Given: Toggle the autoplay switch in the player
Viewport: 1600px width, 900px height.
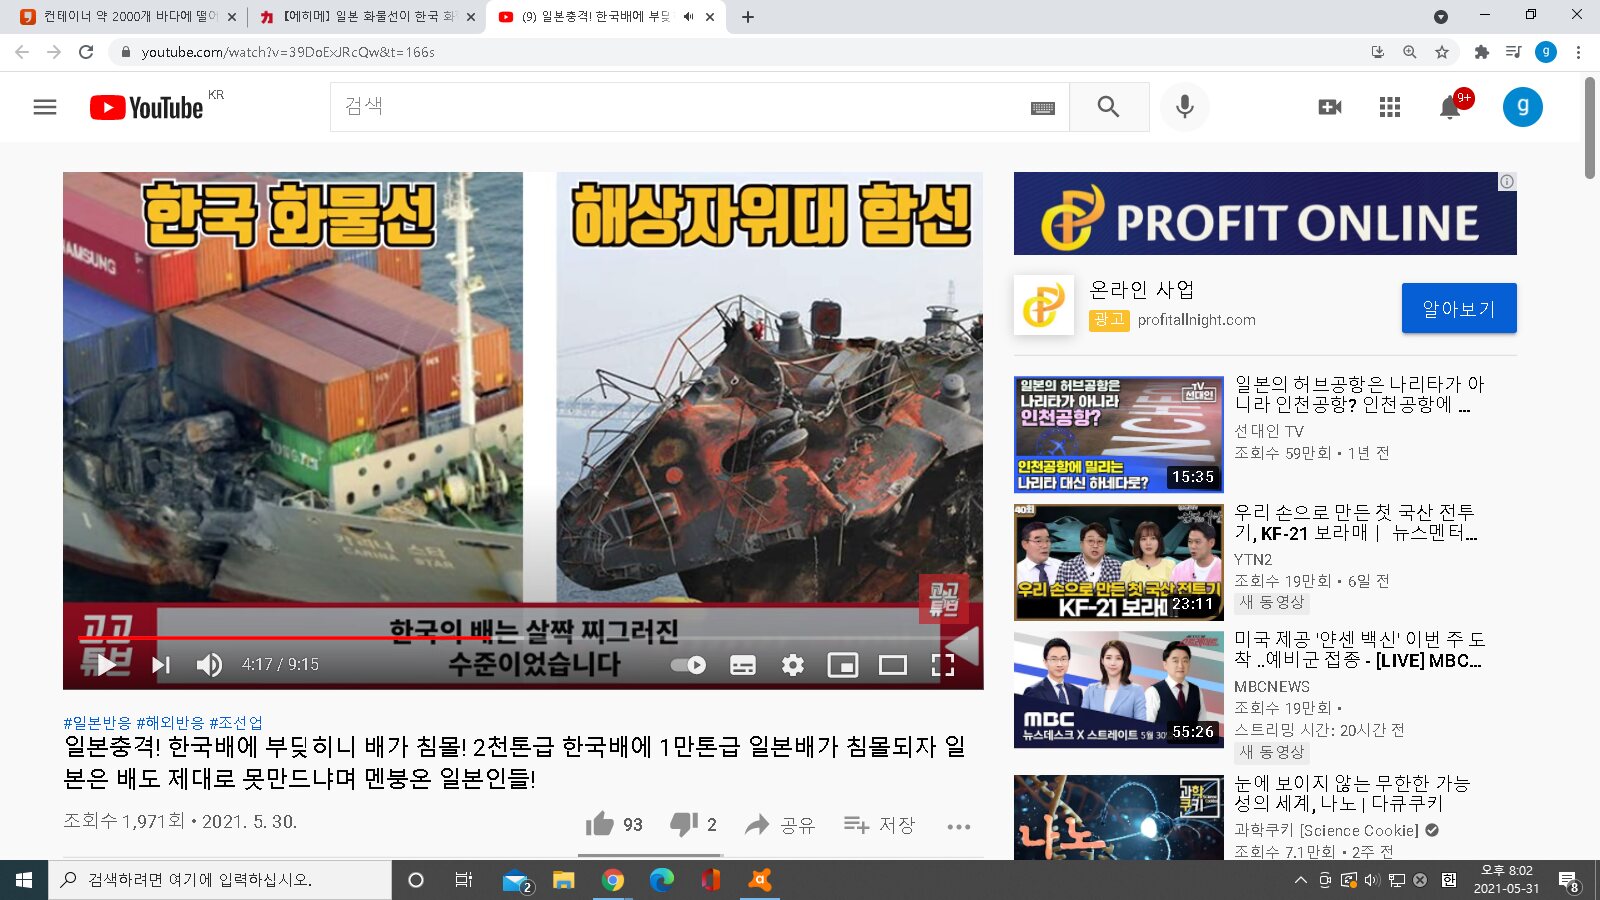Looking at the screenshot, I should (688, 665).
